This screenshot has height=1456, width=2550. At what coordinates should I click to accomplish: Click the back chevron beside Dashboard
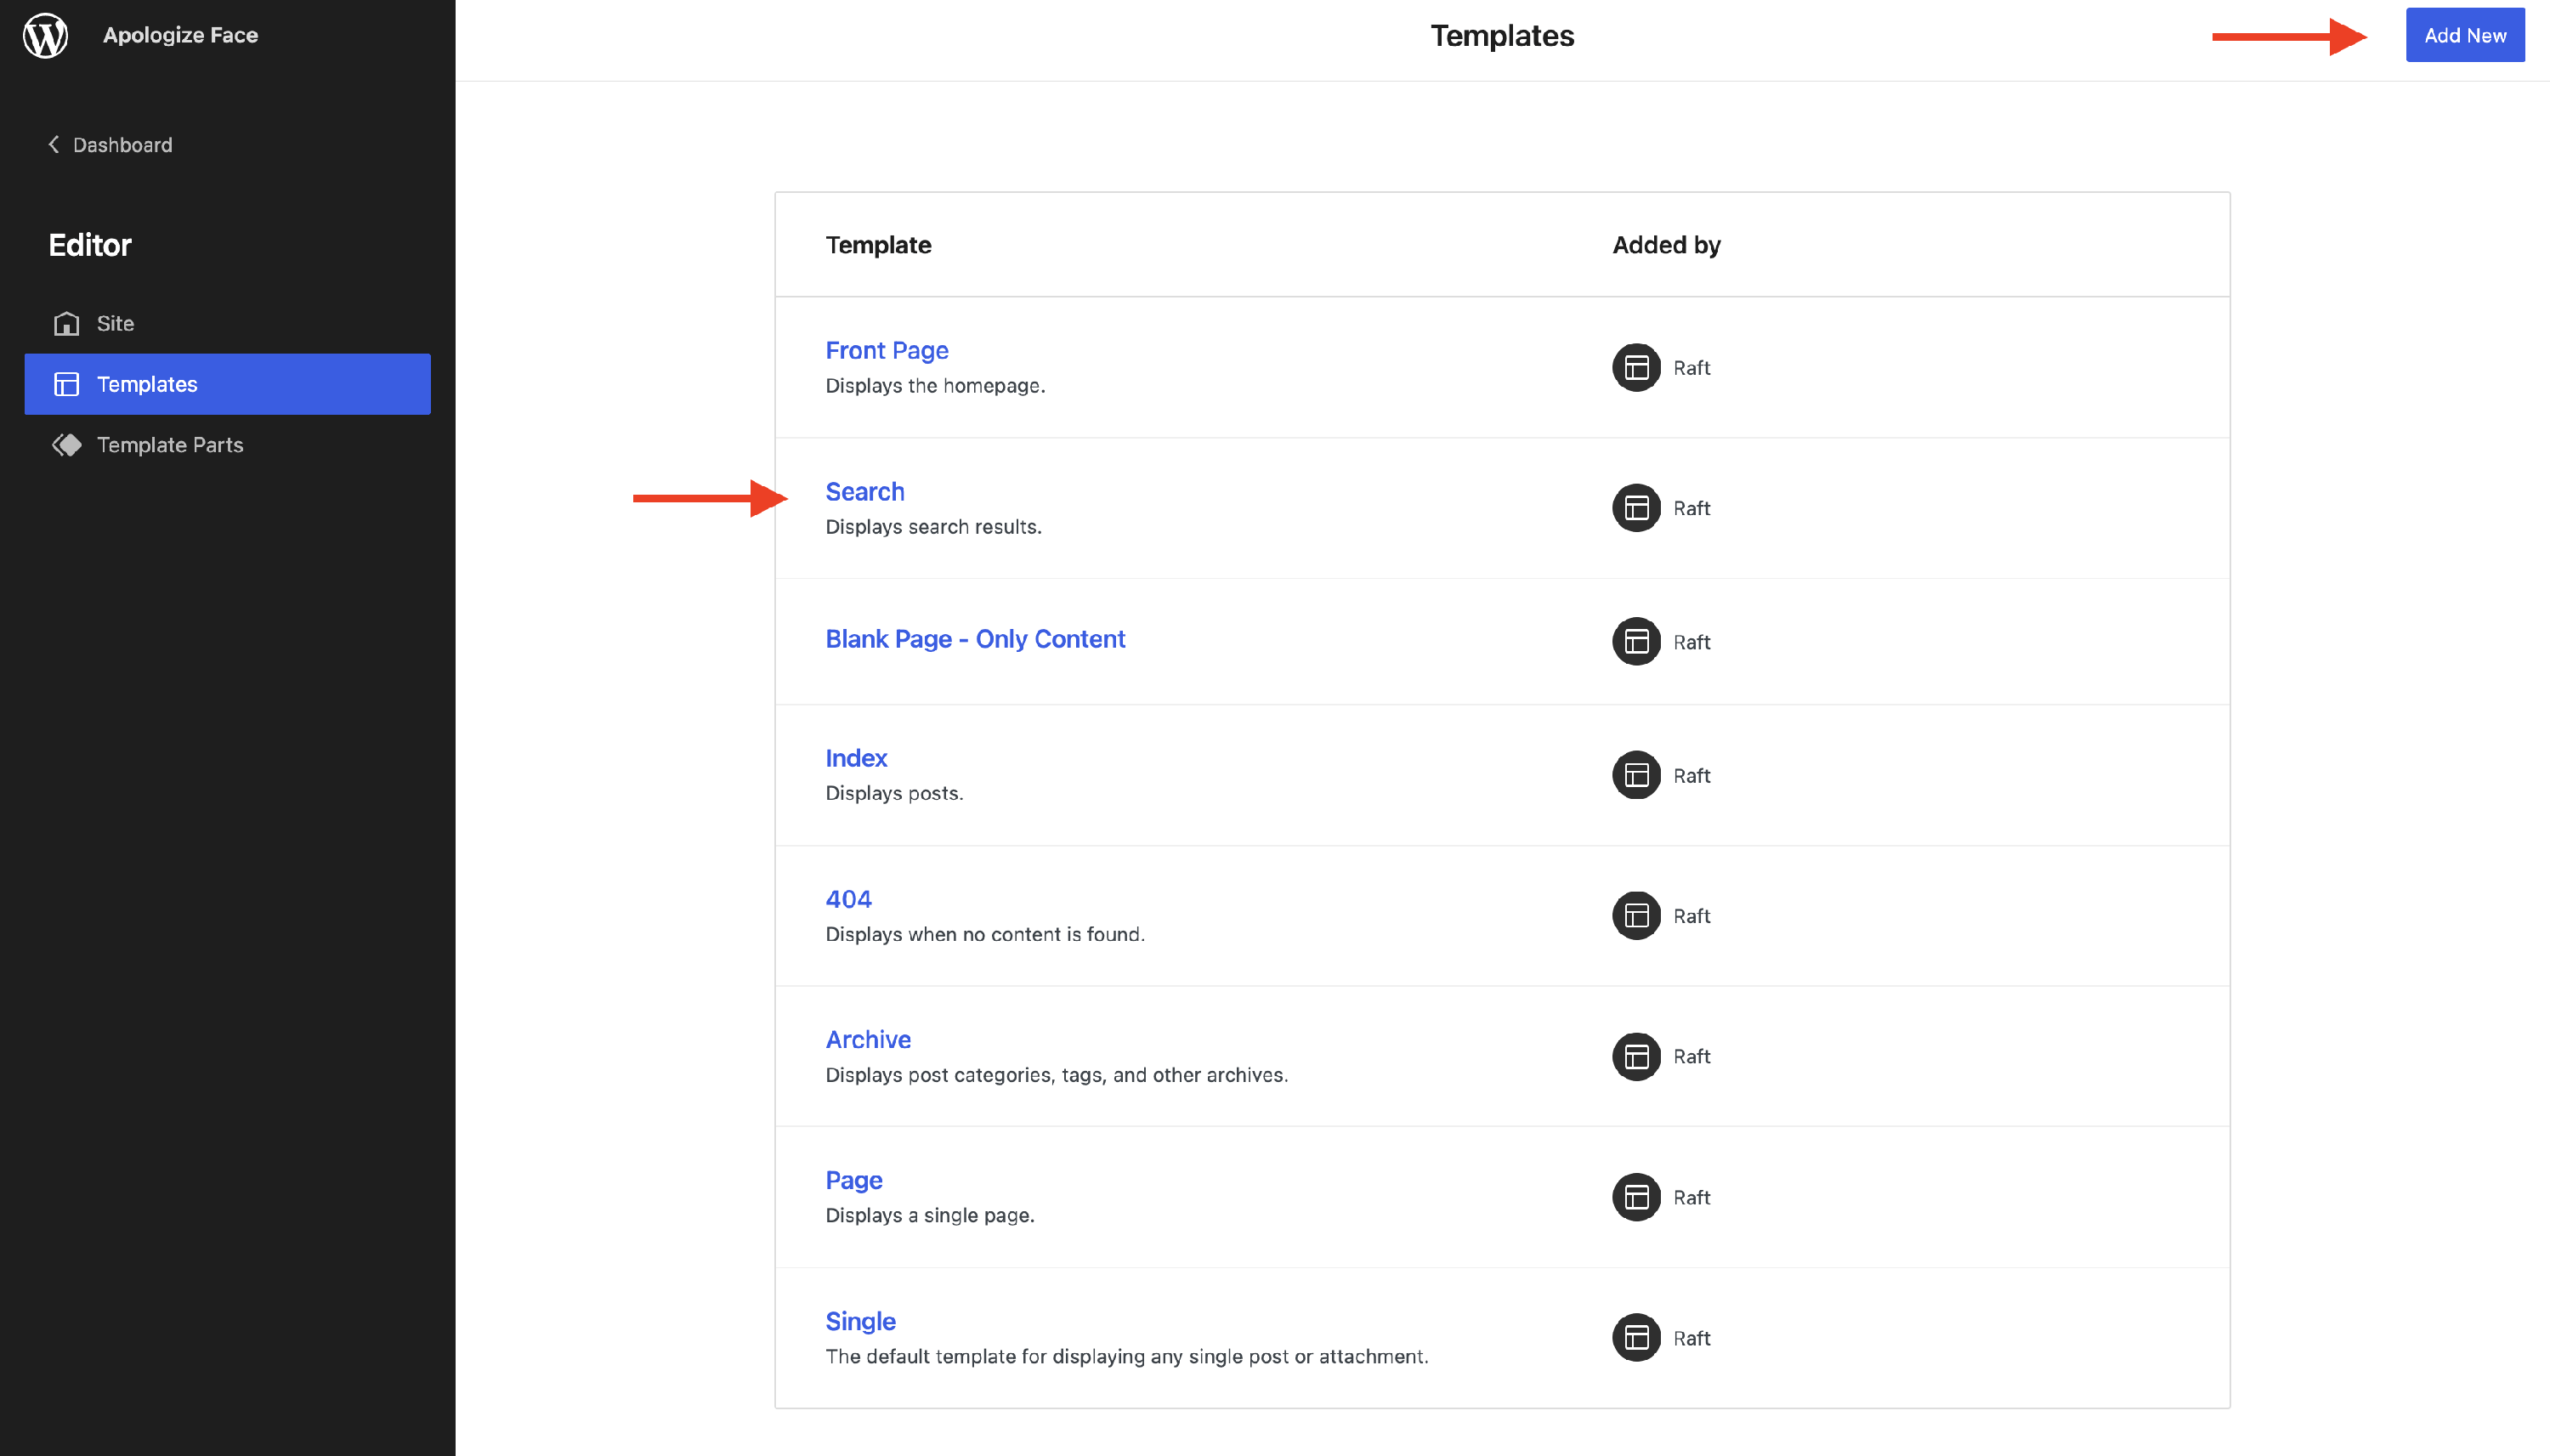(x=54, y=145)
